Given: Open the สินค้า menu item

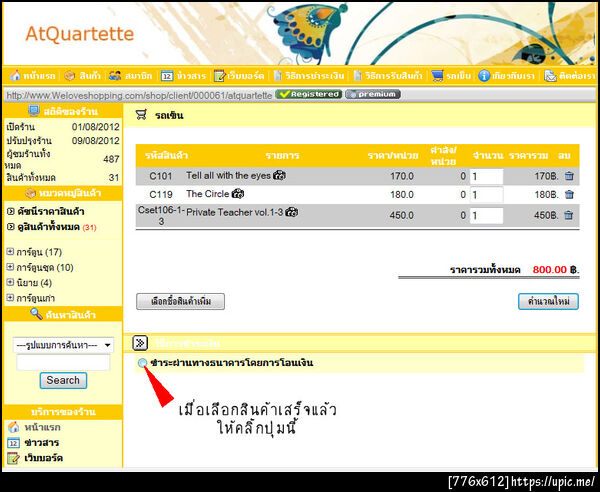Looking at the screenshot, I should pyautogui.click(x=90, y=76).
